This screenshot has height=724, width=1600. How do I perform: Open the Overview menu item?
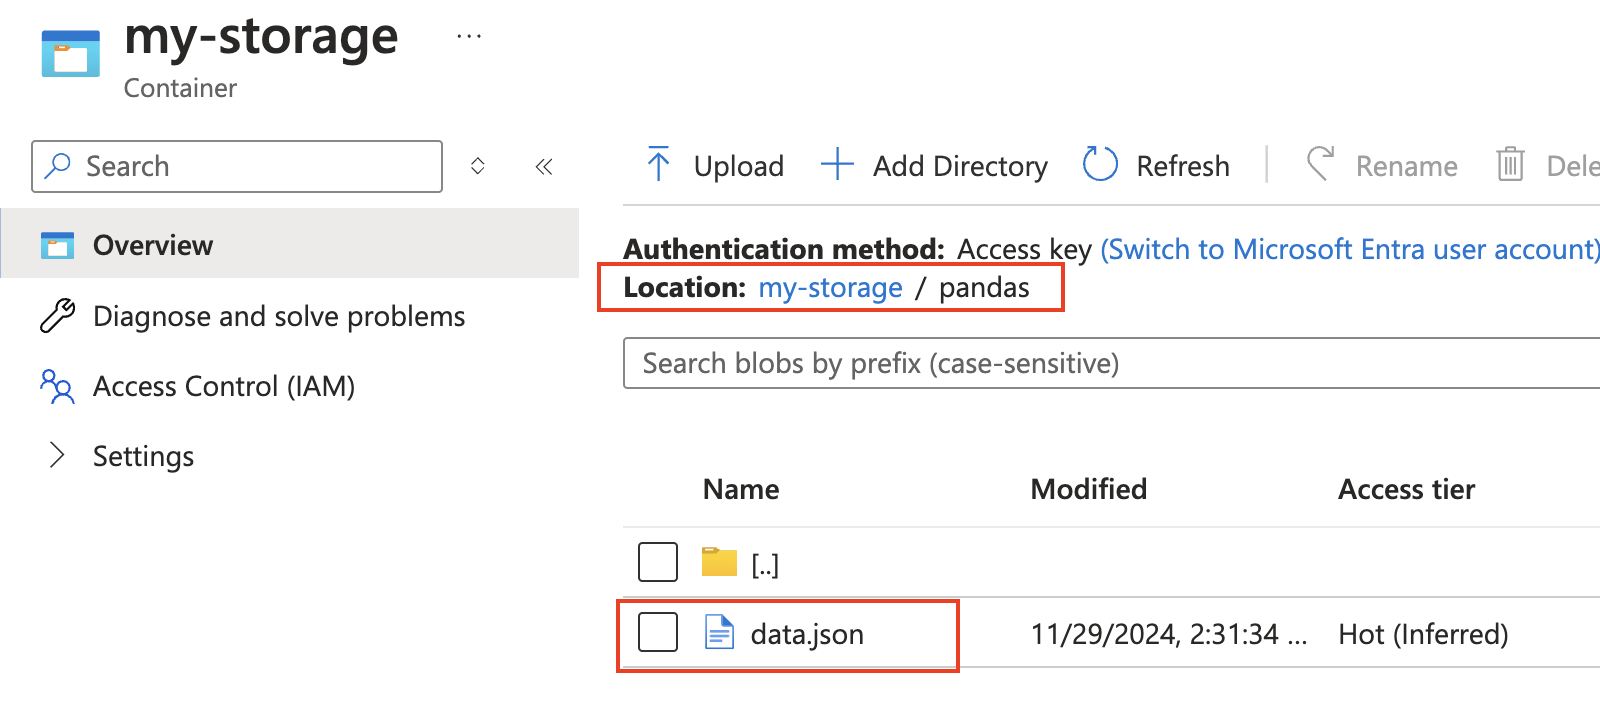(x=290, y=244)
